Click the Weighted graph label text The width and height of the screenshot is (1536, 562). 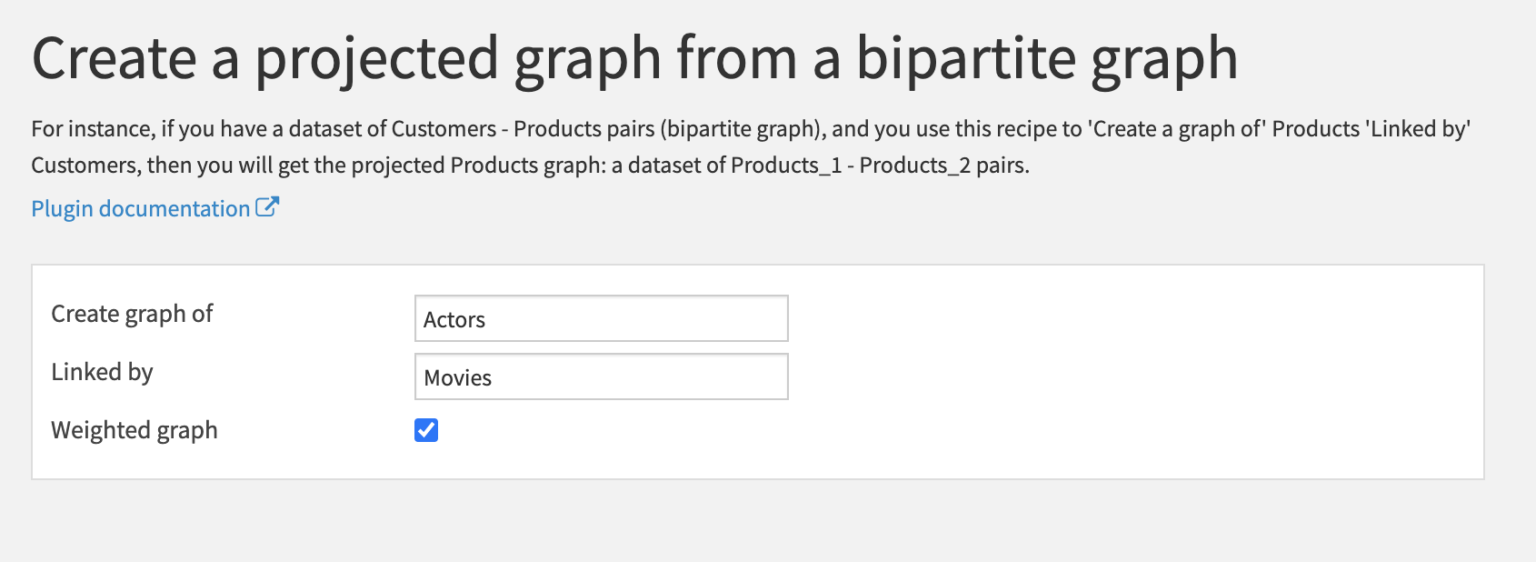tap(134, 431)
